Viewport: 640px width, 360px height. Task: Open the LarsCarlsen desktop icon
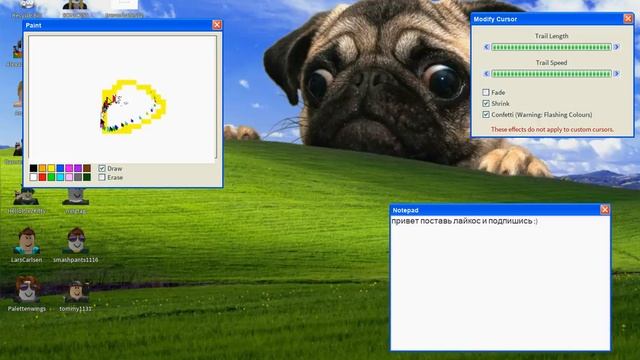coord(27,245)
